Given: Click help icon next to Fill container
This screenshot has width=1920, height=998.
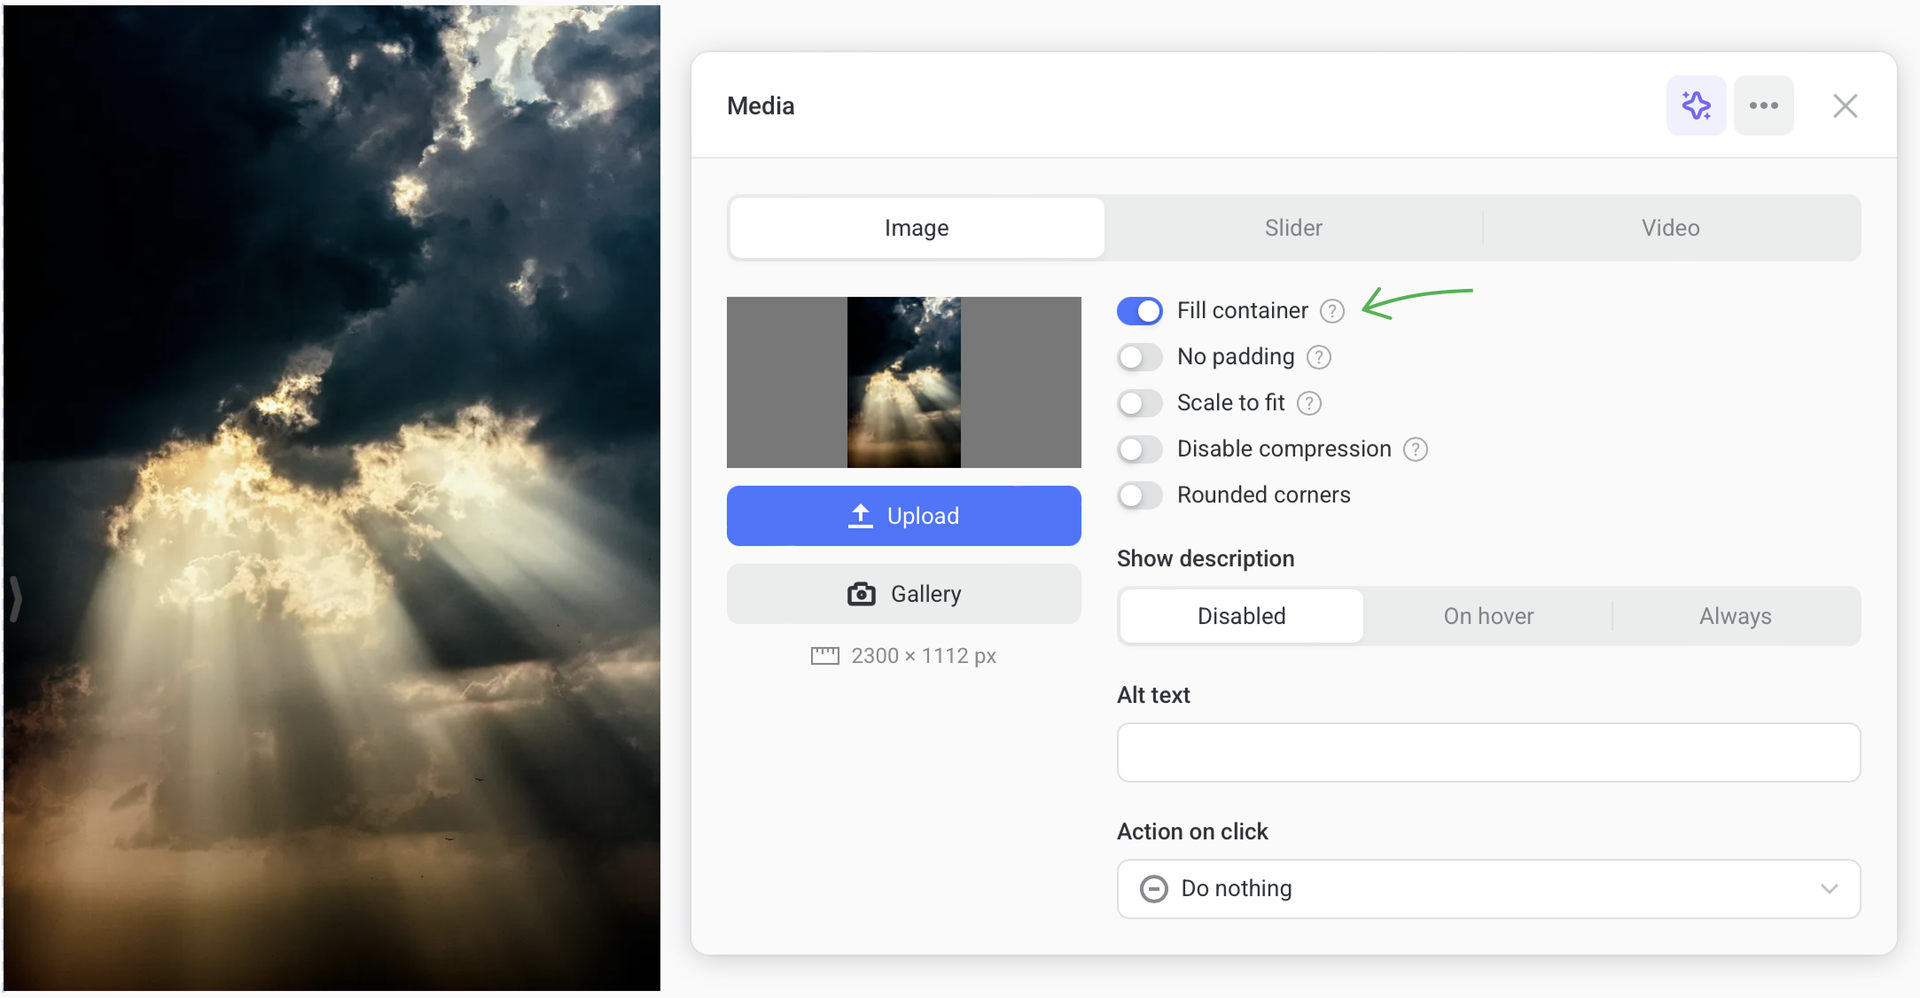Looking at the screenshot, I should 1331,311.
